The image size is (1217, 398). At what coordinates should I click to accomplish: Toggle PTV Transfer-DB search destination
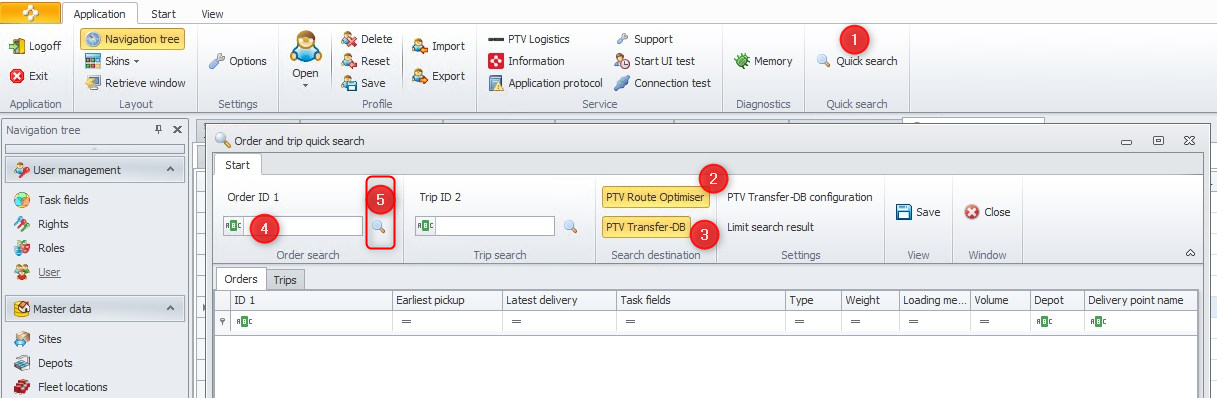(646, 227)
